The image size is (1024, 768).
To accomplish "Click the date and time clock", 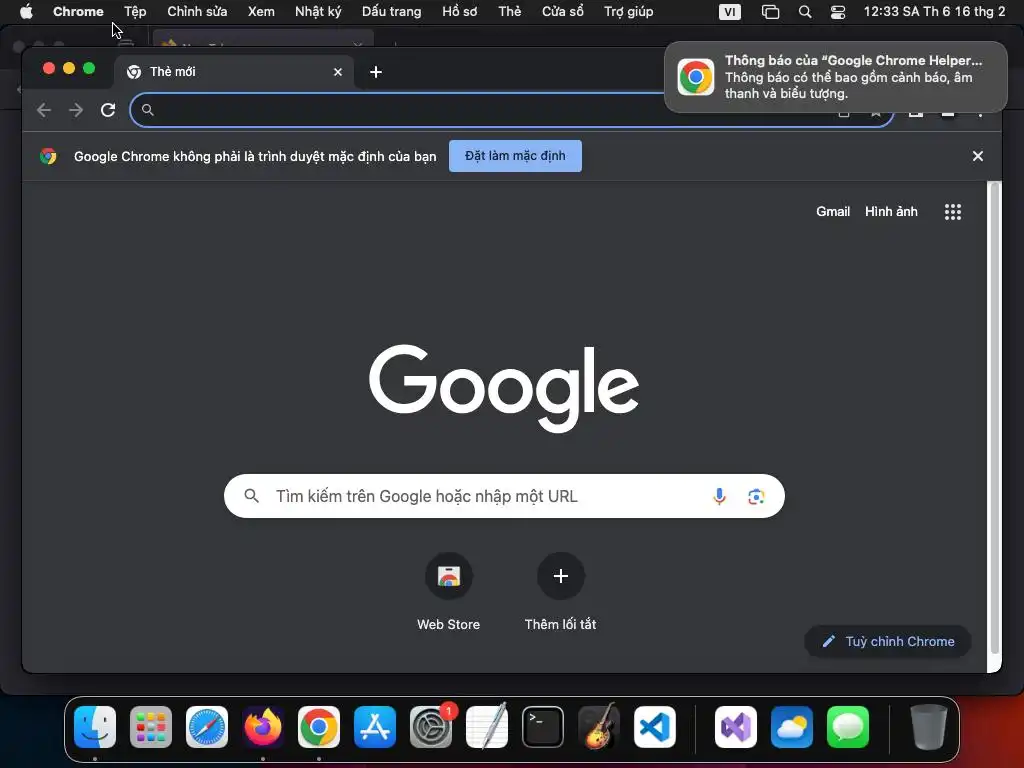I will click(935, 12).
